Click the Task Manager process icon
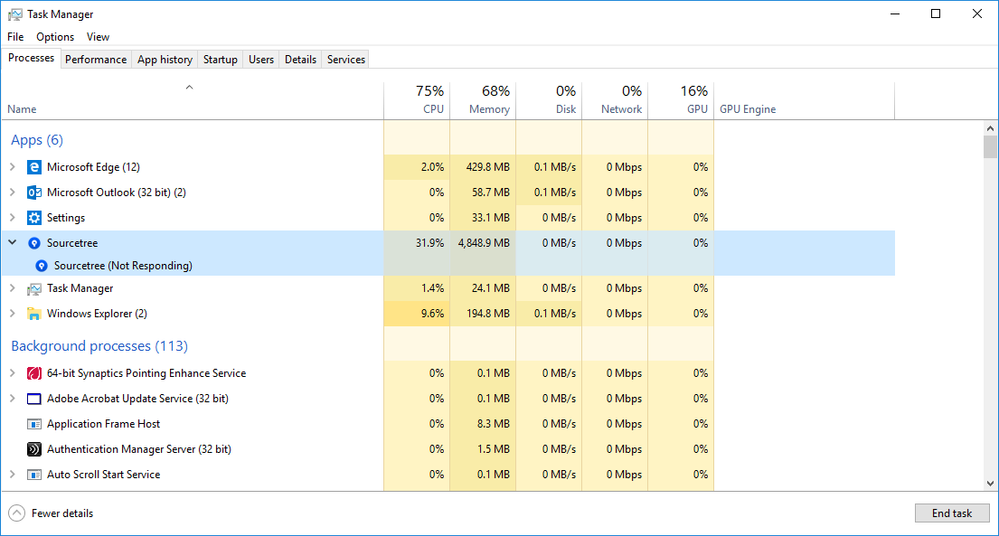 point(34,289)
